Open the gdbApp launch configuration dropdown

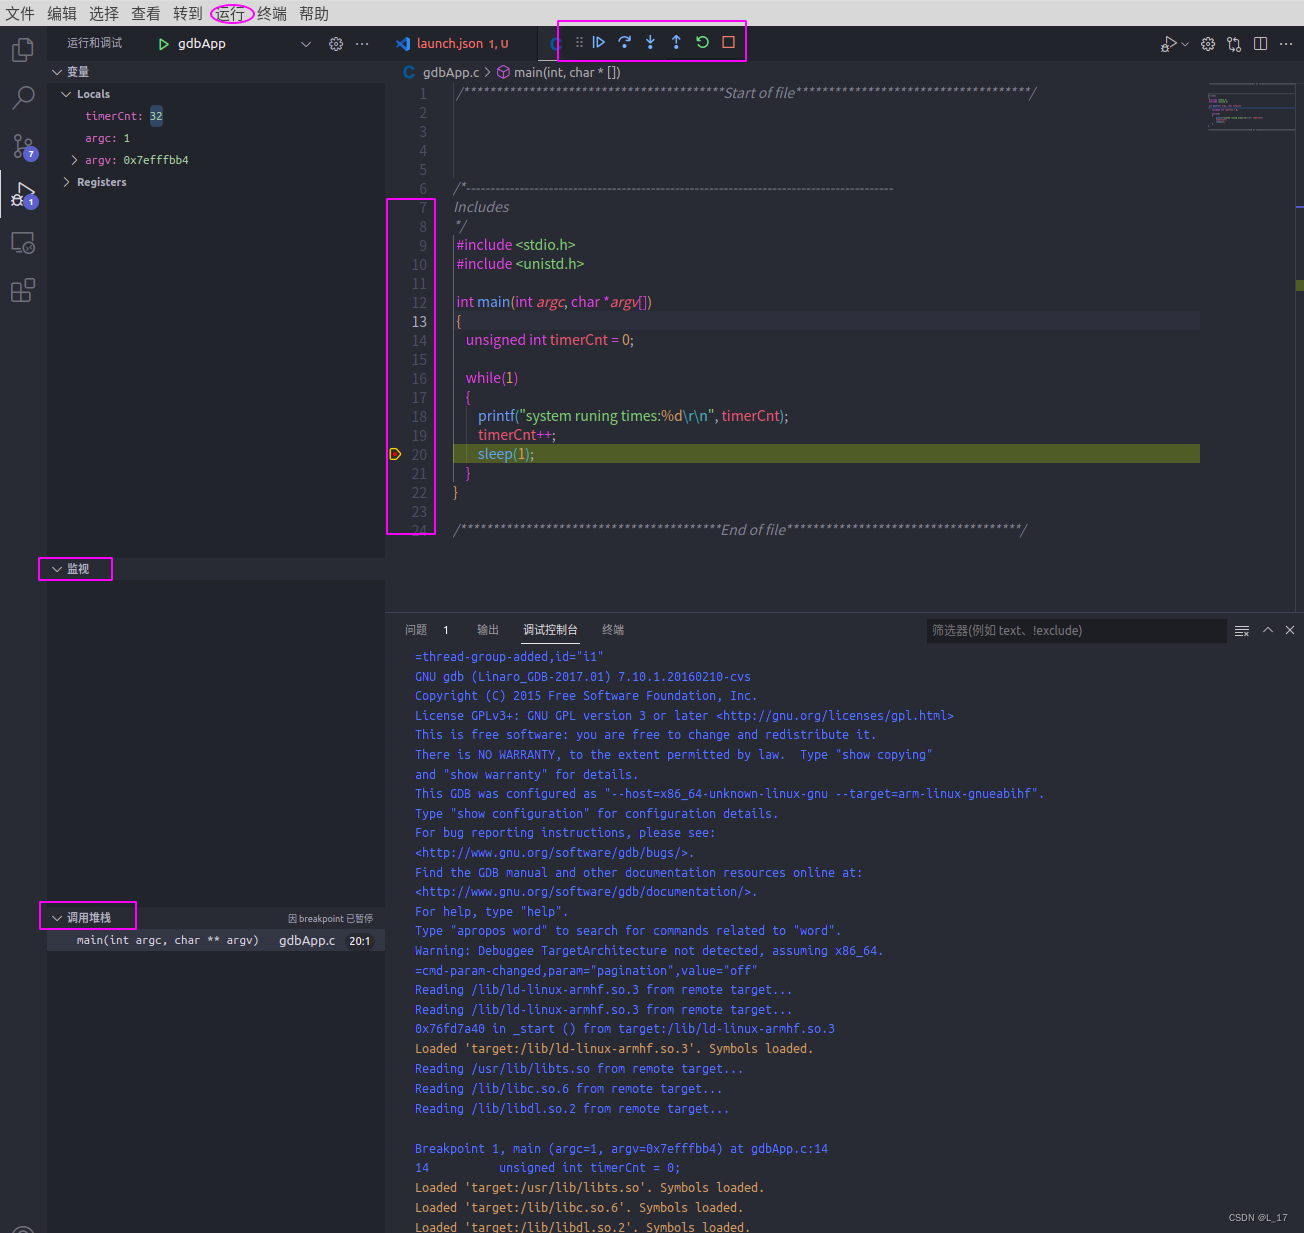click(306, 44)
